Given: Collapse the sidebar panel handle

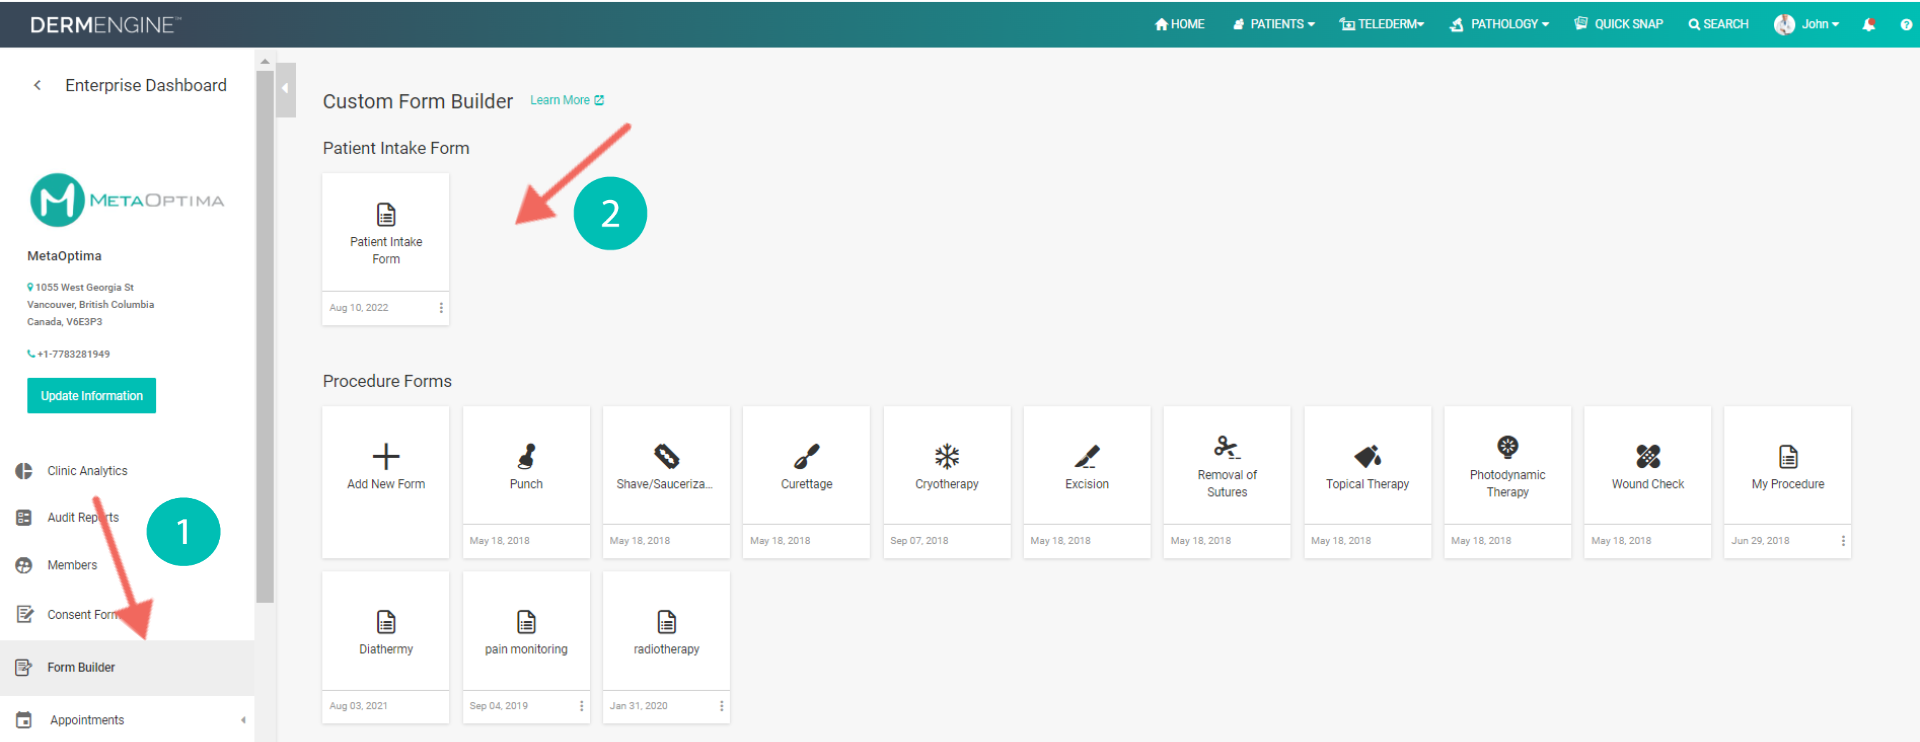Looking at the screenshot, I should (286, 89).
